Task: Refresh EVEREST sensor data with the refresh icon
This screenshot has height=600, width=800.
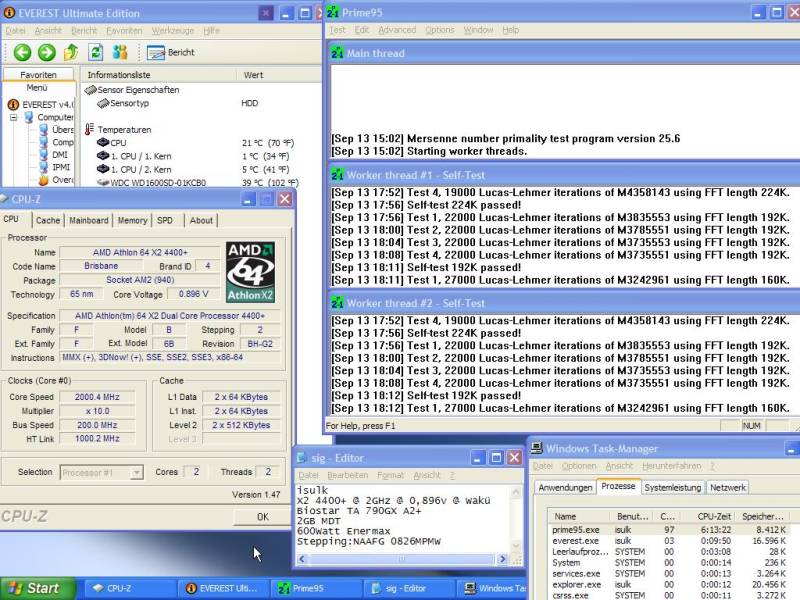Action: point(95,52)
